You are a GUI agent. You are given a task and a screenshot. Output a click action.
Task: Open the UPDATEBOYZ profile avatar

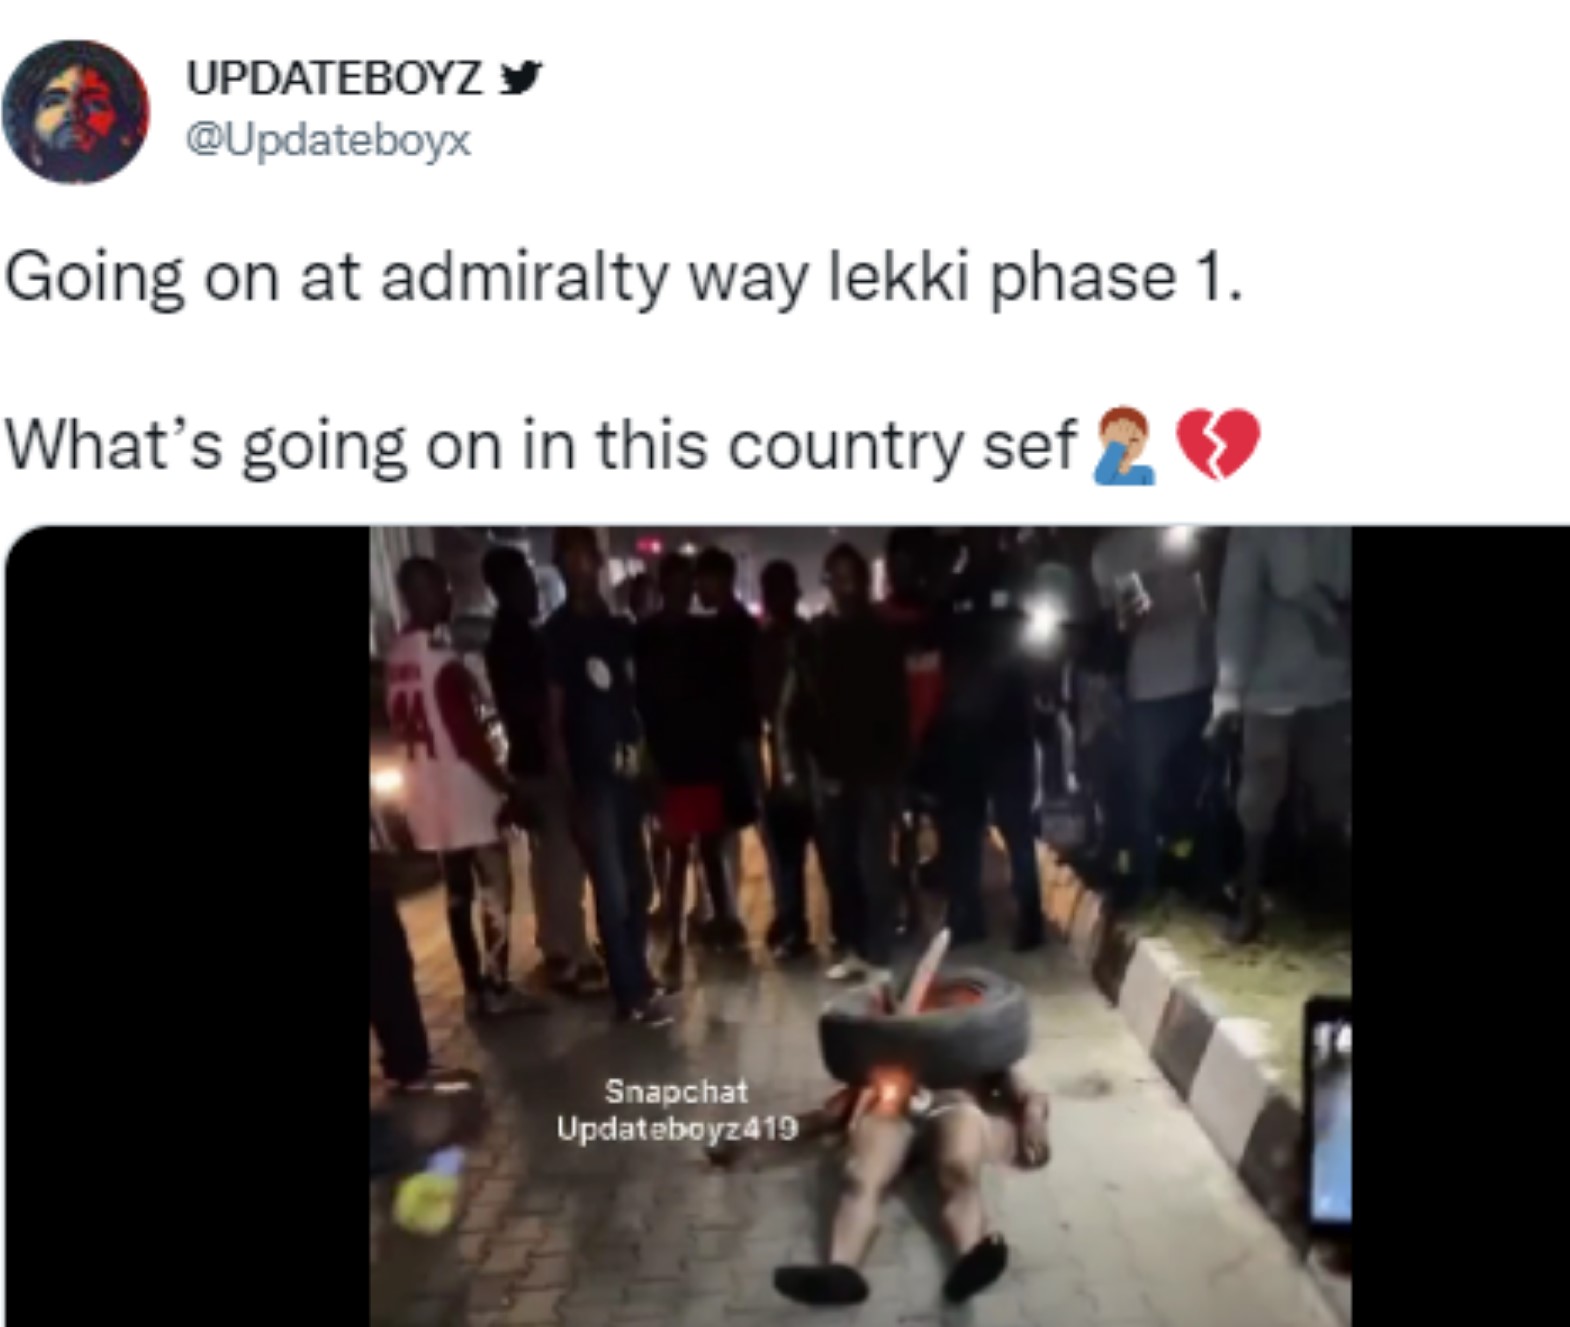[75, 112]
